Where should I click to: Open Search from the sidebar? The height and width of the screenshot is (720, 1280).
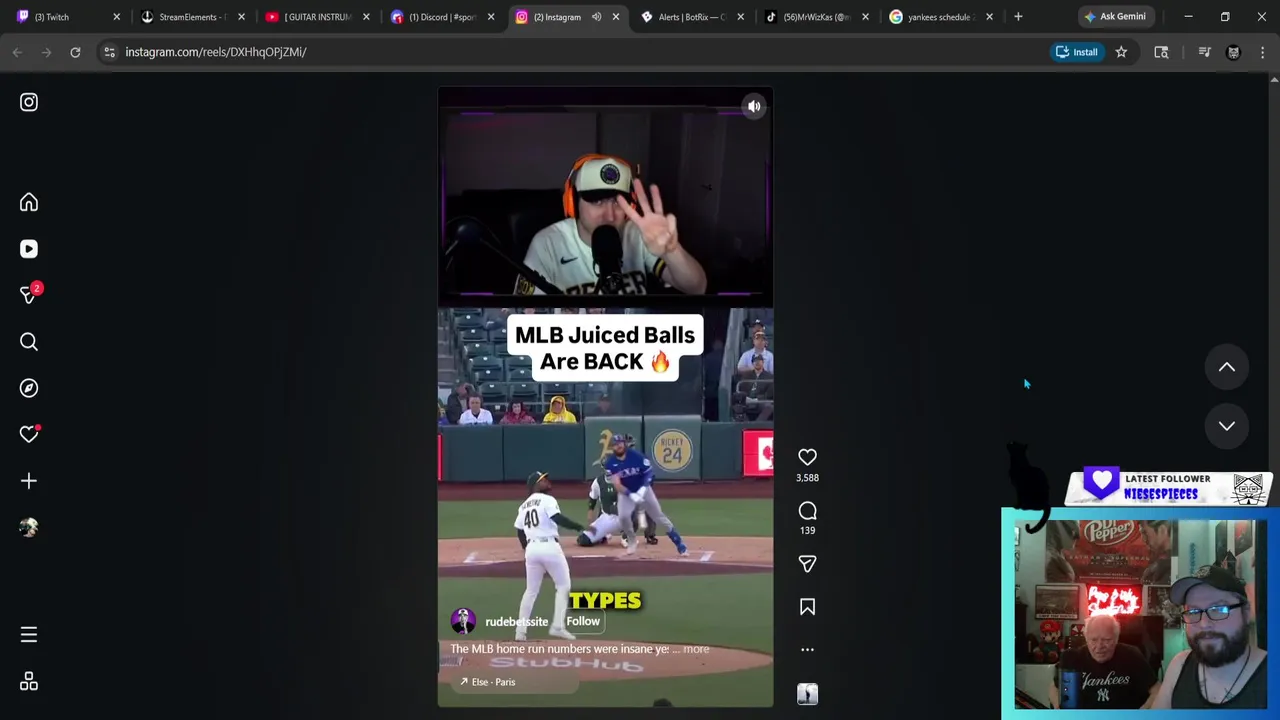[x=29, y=342]
